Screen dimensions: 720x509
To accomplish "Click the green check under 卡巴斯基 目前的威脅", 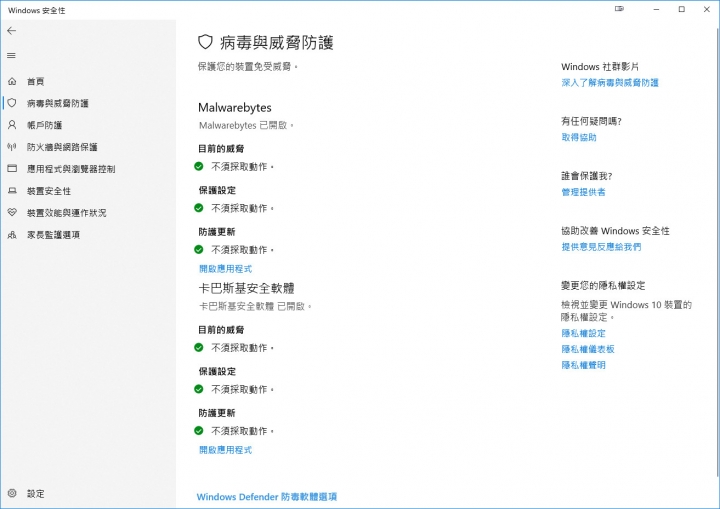I will click(x=199, y=347).
